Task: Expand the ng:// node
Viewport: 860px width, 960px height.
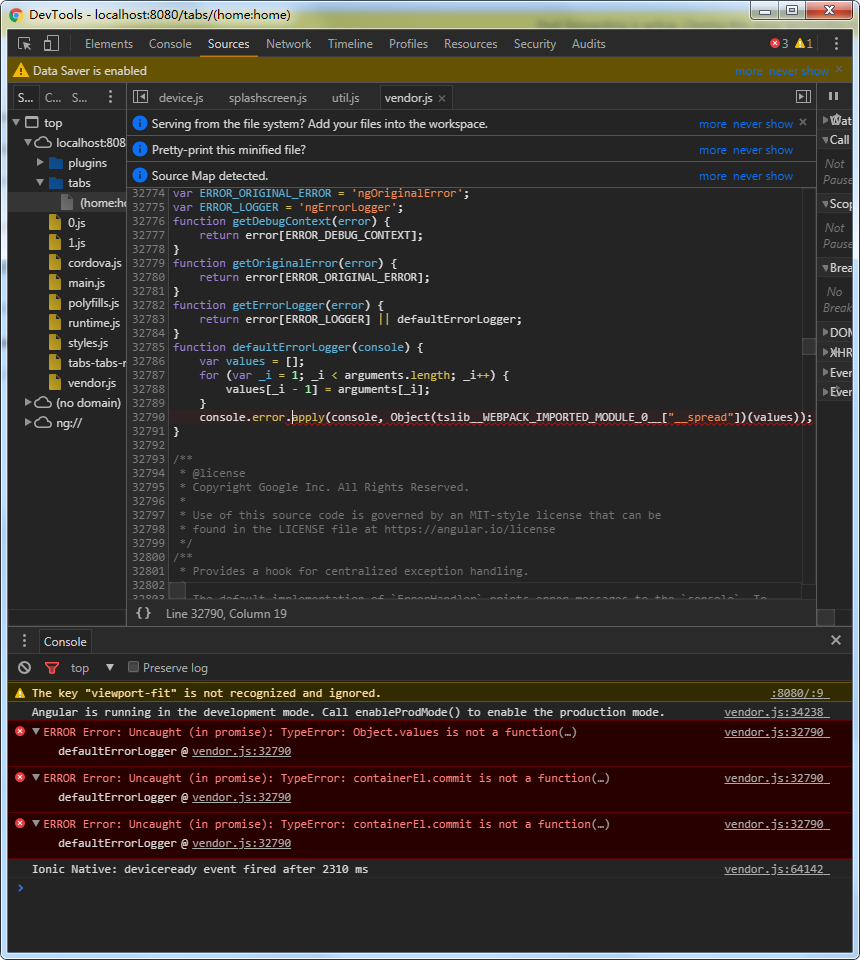Action: tap(28, 422)
